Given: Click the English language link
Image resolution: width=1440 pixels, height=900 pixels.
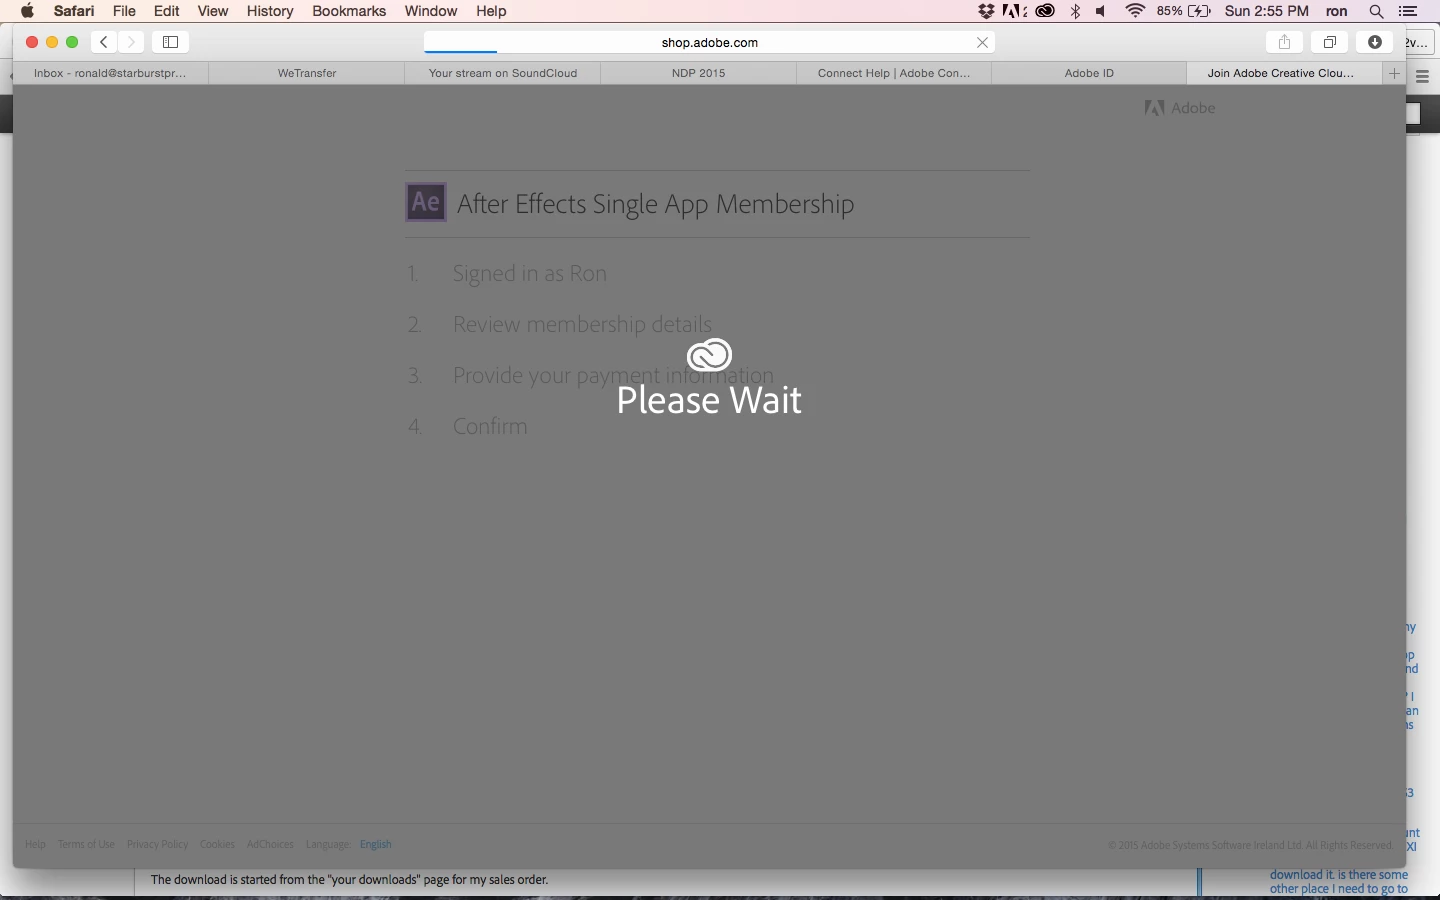Looking at the screenshot, I should click(x=376, y=844).
